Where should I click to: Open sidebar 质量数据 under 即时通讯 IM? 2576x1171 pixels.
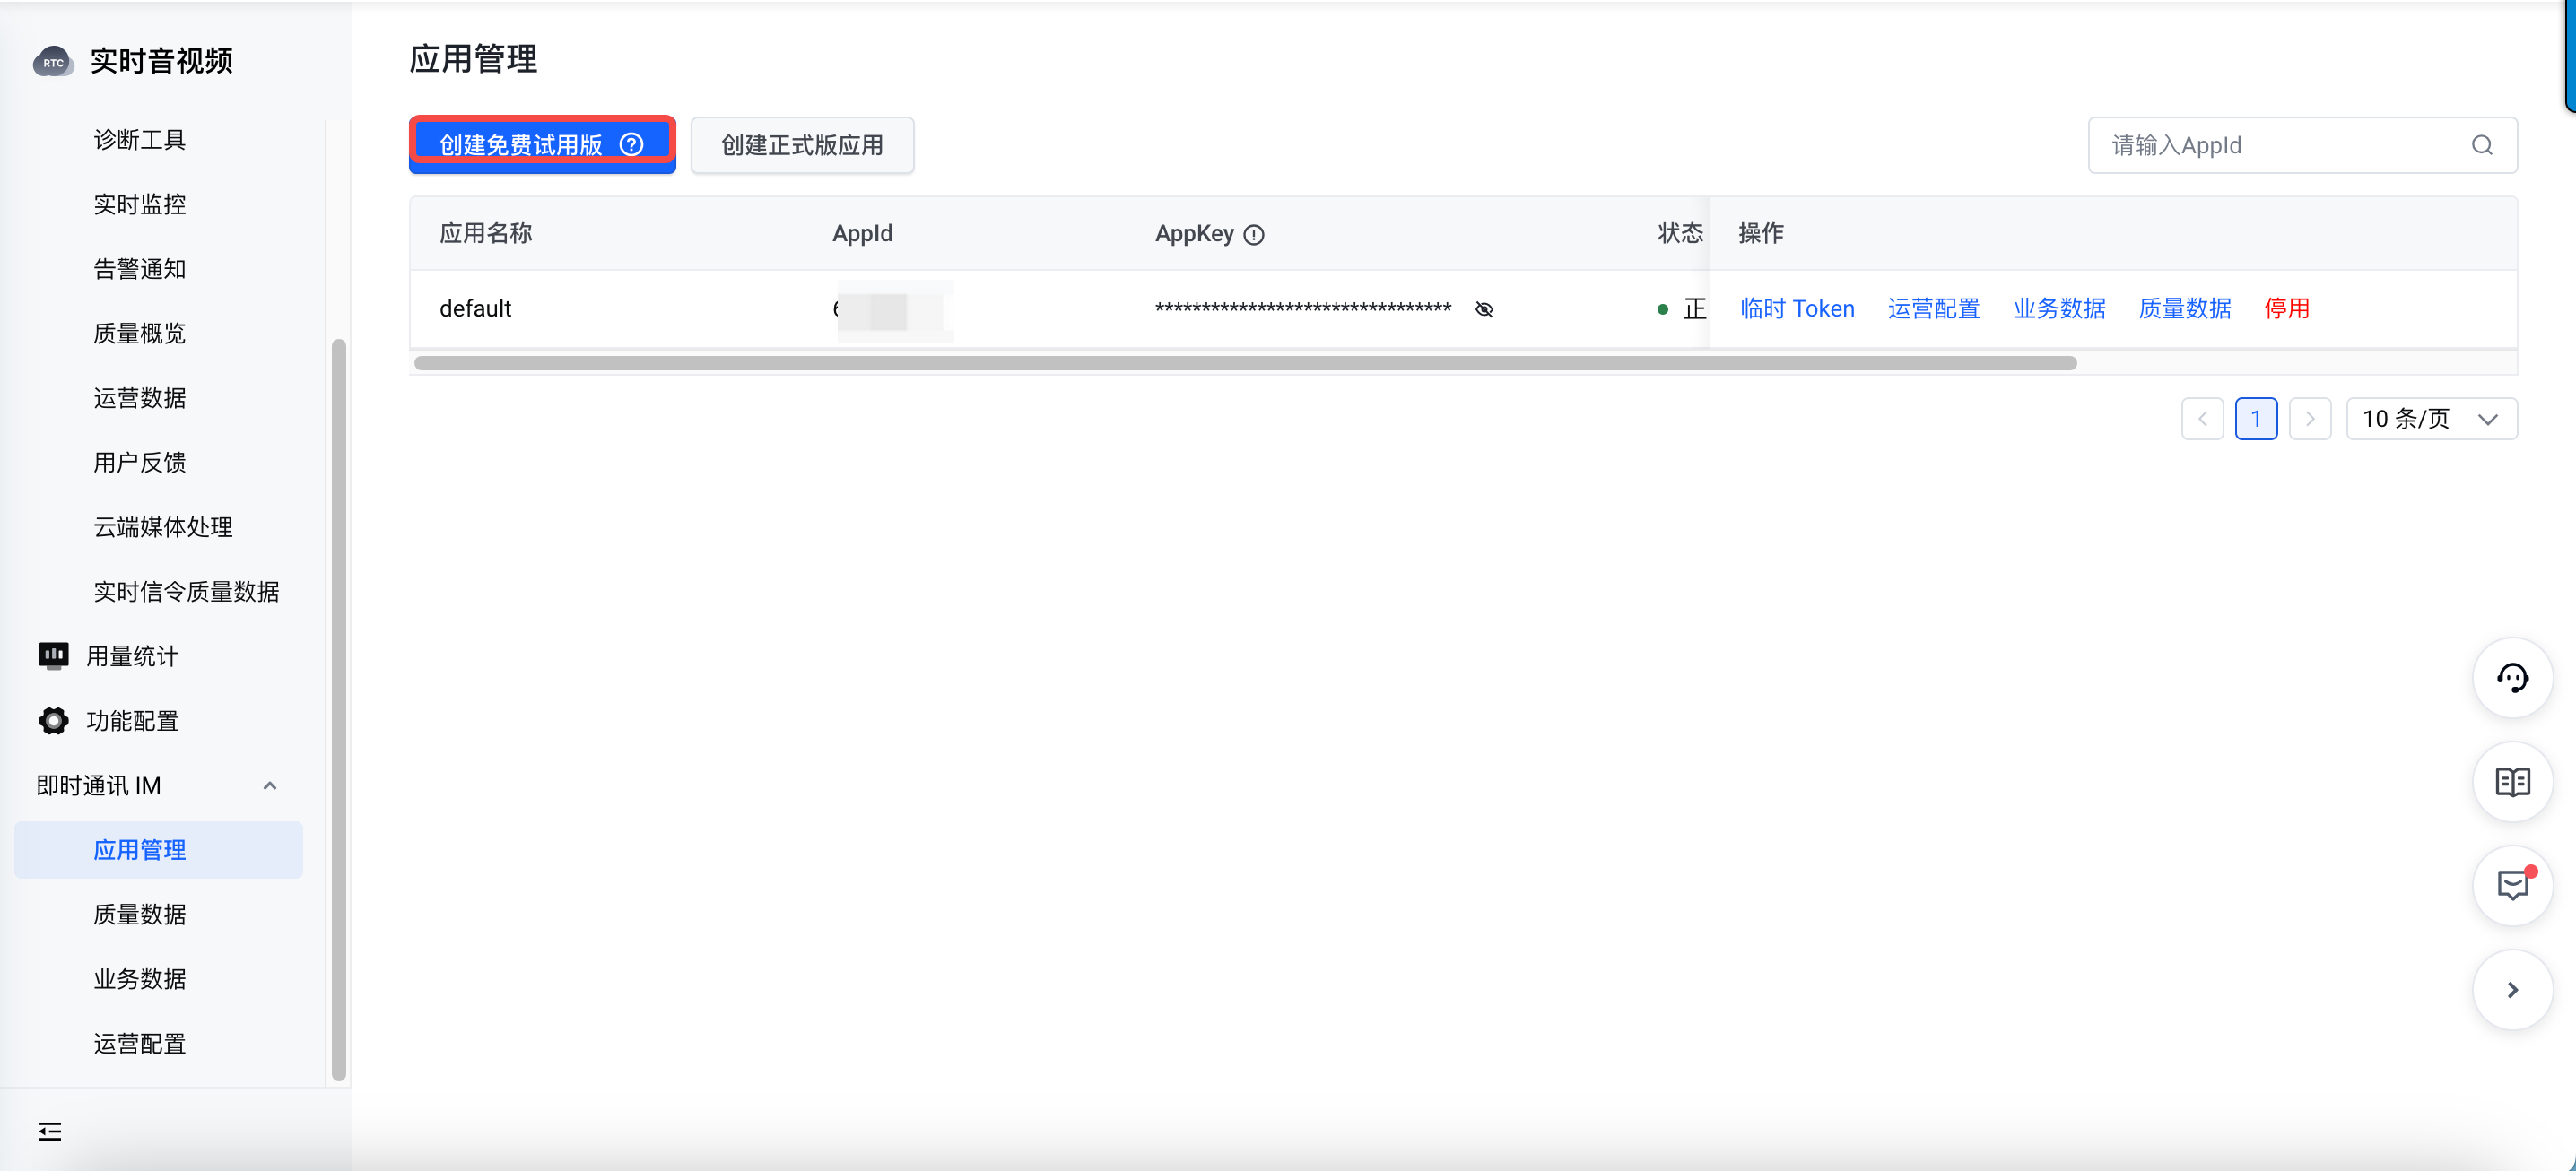[140, 915]
